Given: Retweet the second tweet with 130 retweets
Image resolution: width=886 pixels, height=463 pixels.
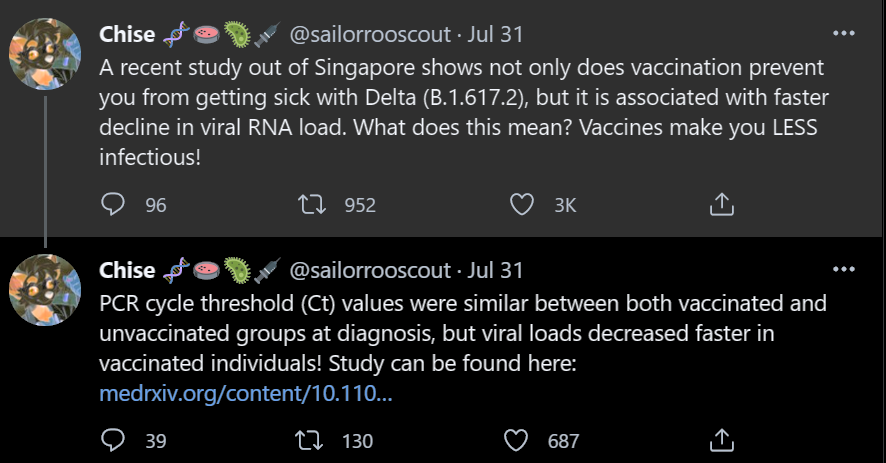Looking at the screenshot, I should (x=313, y=440).
